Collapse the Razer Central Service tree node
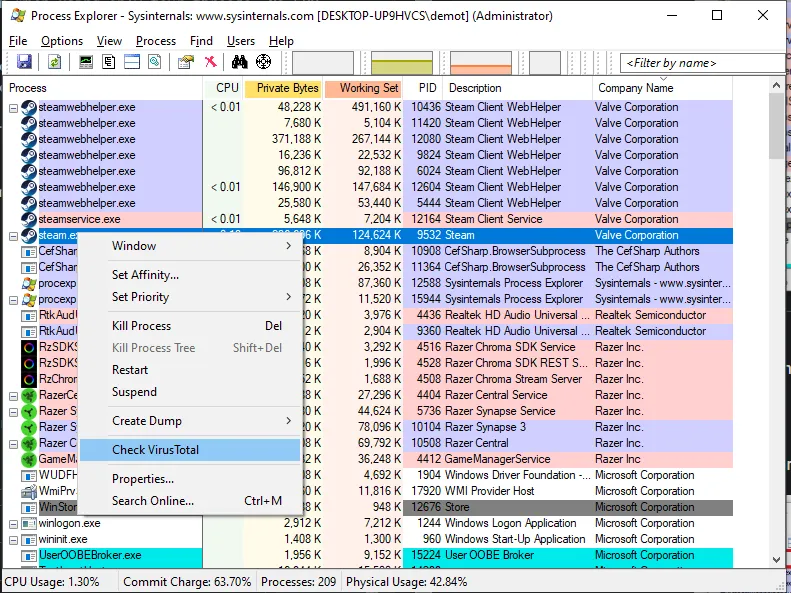 tap(14, 396)
